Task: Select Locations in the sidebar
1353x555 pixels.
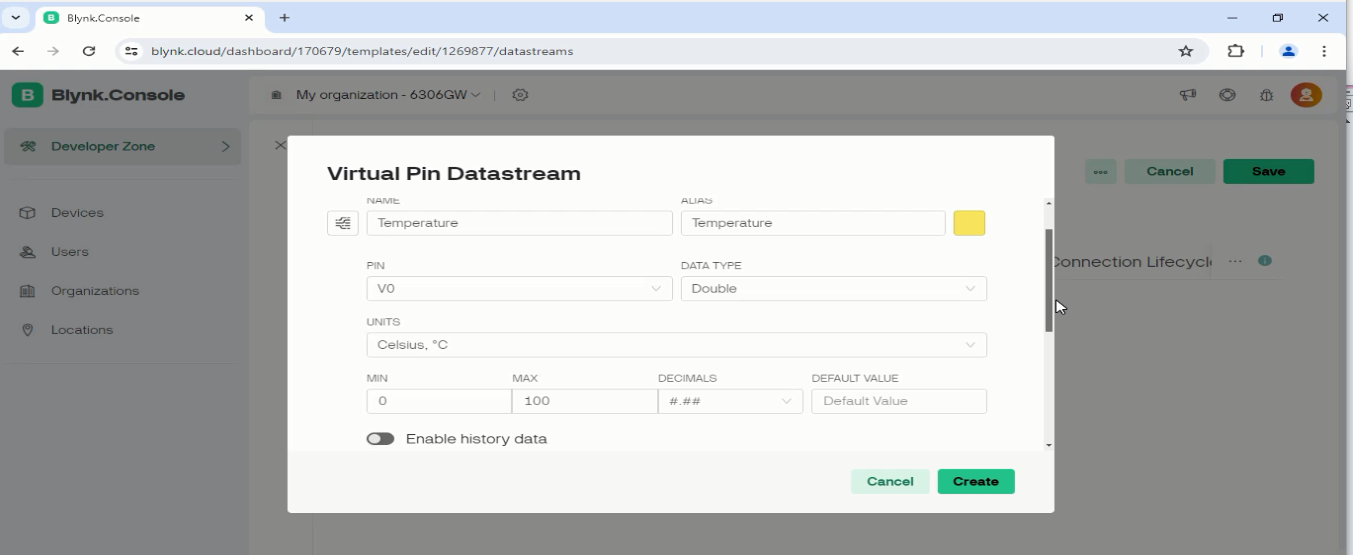Action: point(82,330)
